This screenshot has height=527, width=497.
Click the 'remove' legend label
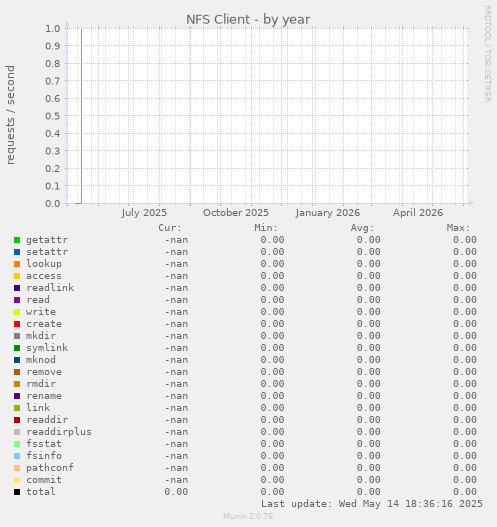click(44, 372)
